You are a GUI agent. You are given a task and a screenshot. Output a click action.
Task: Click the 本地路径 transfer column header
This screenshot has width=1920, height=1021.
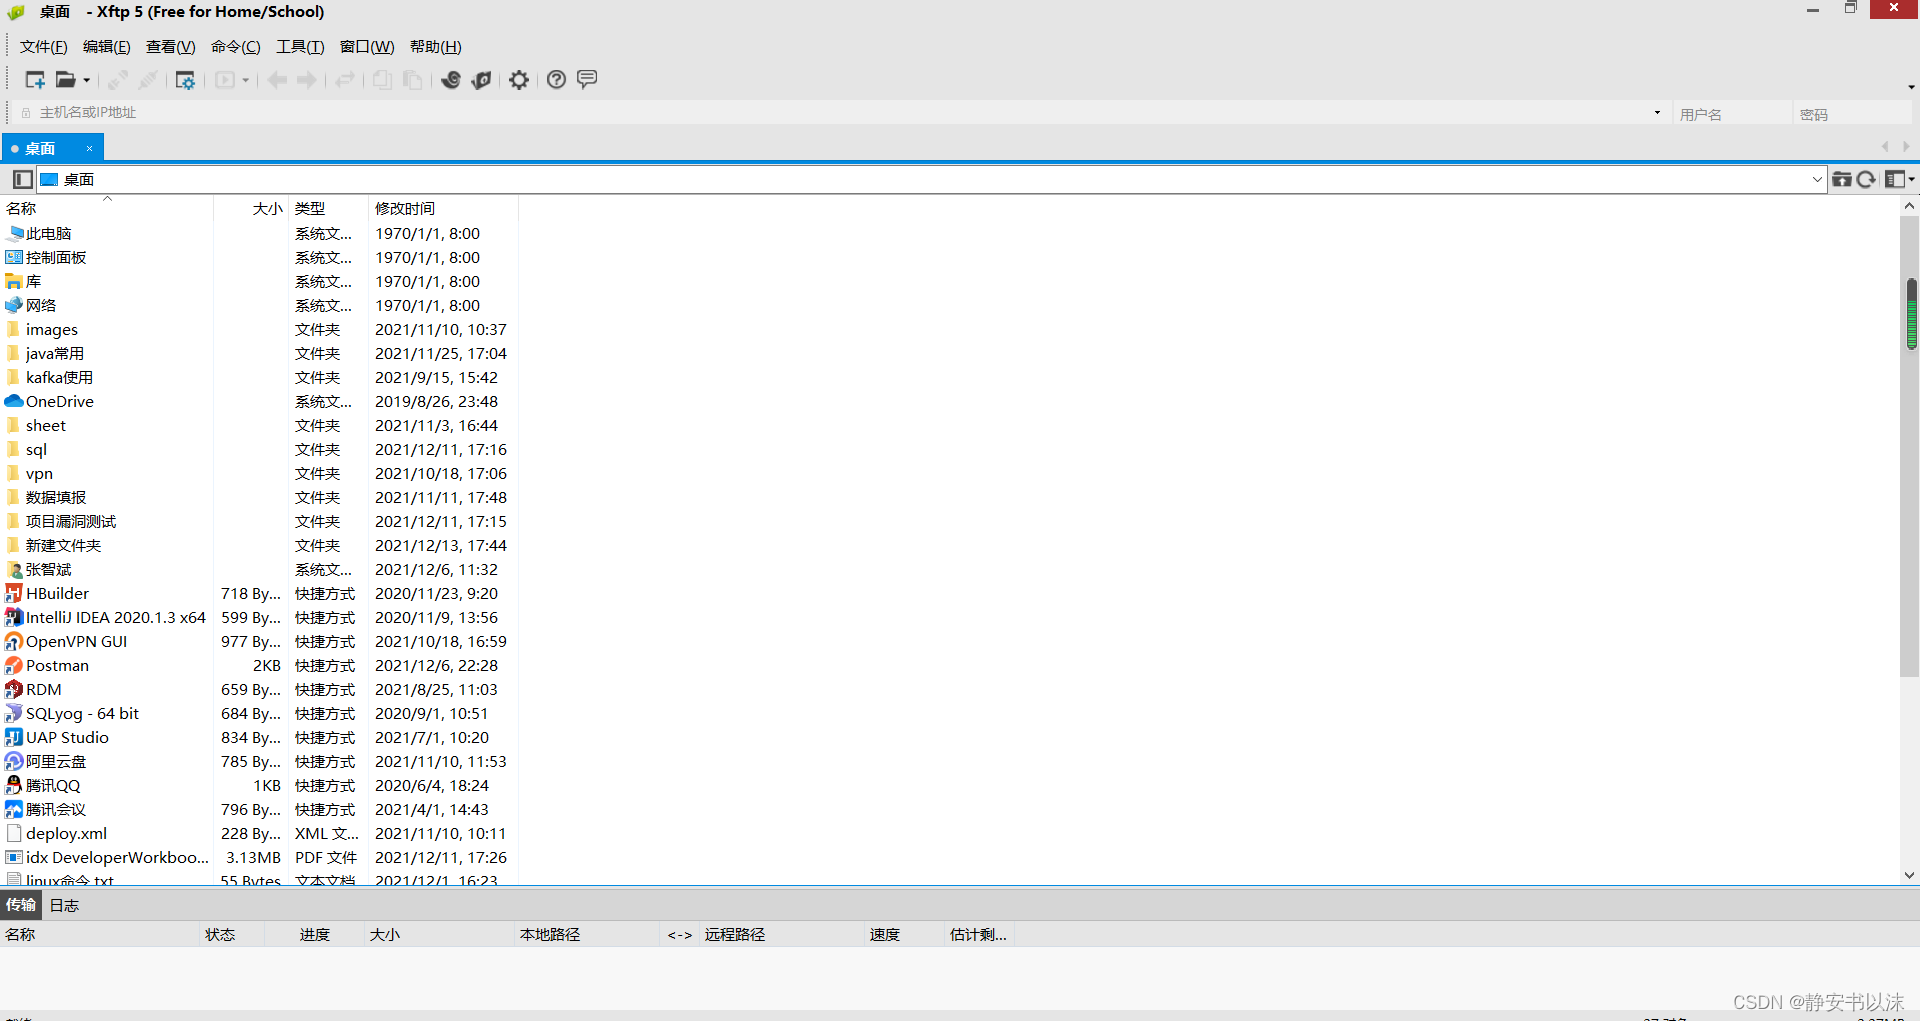(x=586, y=935)
